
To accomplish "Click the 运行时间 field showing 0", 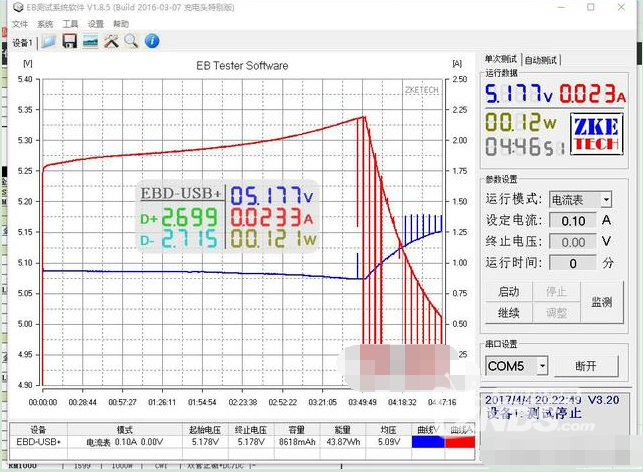I will [573, 263].
